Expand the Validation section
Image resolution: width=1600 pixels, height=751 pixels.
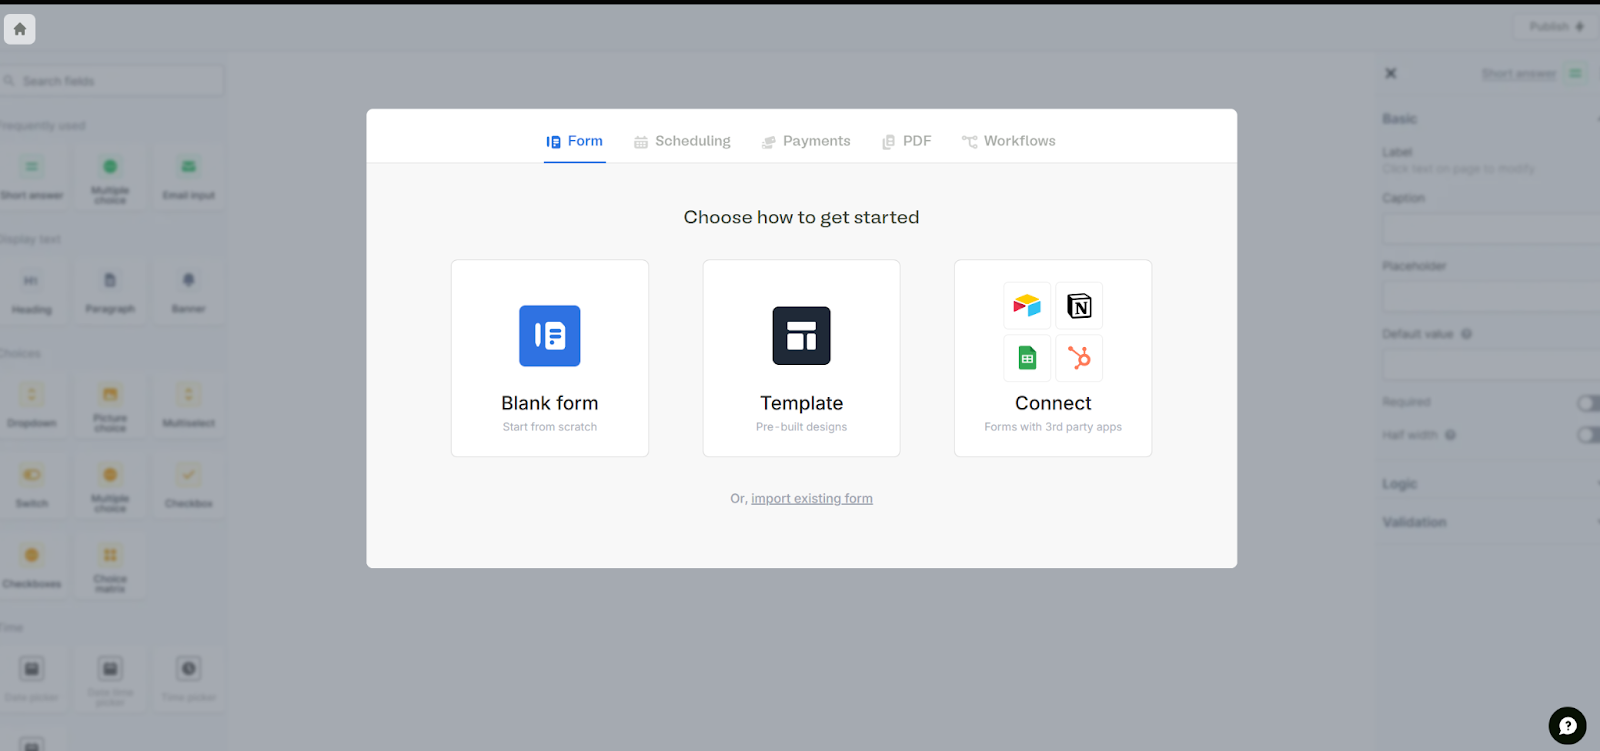click(x=1490, y=522)
